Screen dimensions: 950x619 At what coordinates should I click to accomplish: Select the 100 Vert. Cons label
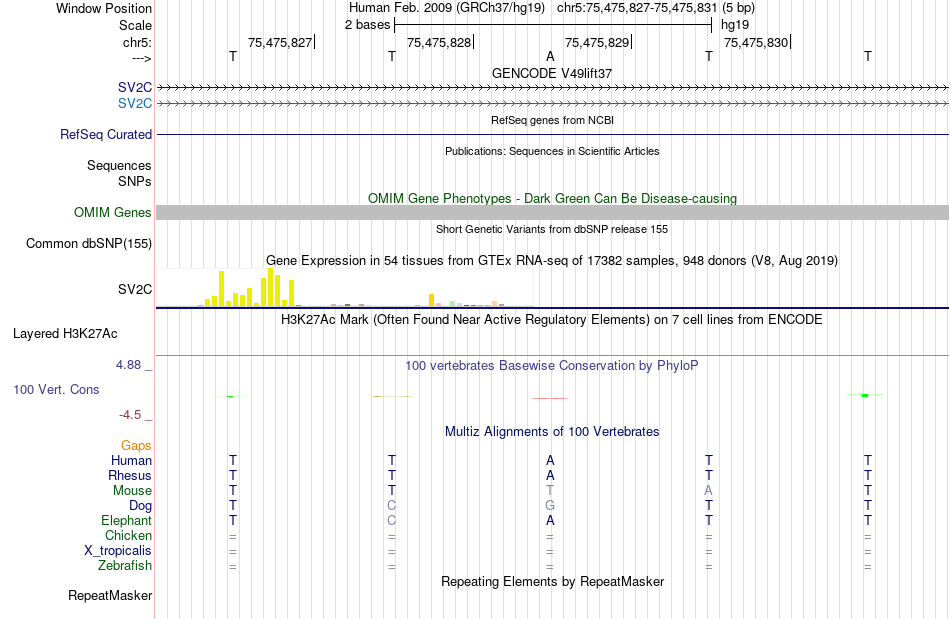[56, 389]
